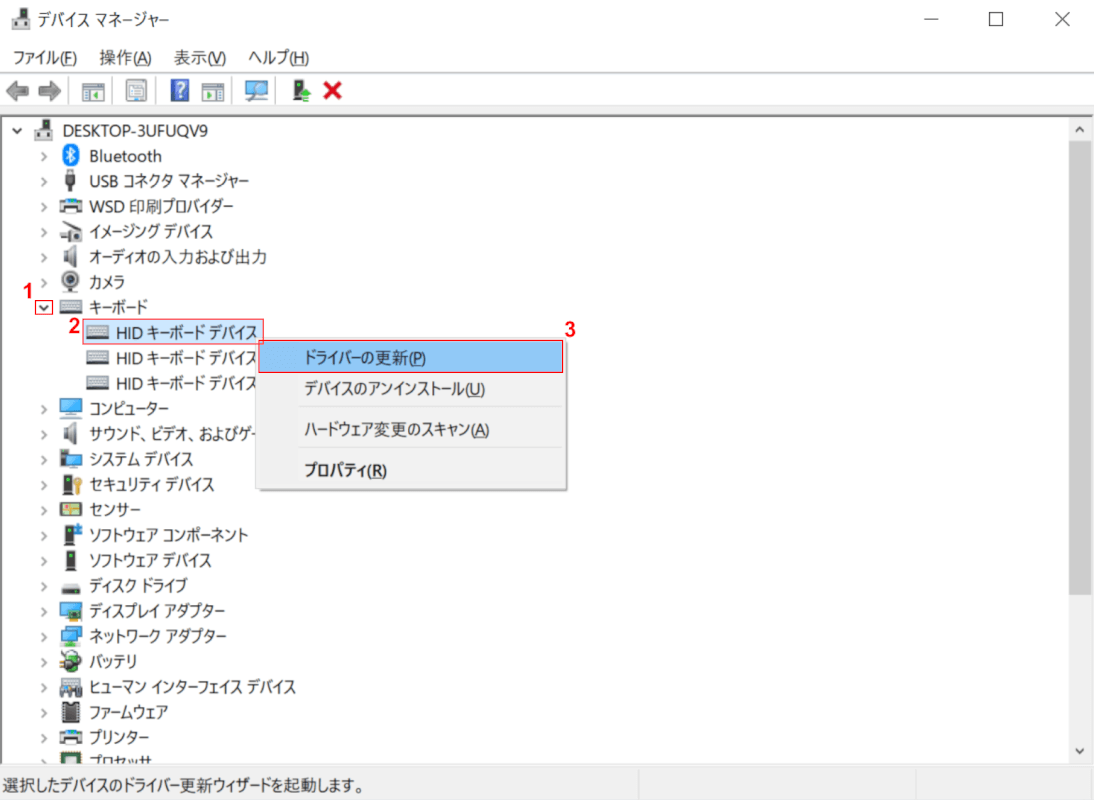This screenshot has width=1094, height=800.
Task: Collapse the キーボード category
Action: click(43, 307)
